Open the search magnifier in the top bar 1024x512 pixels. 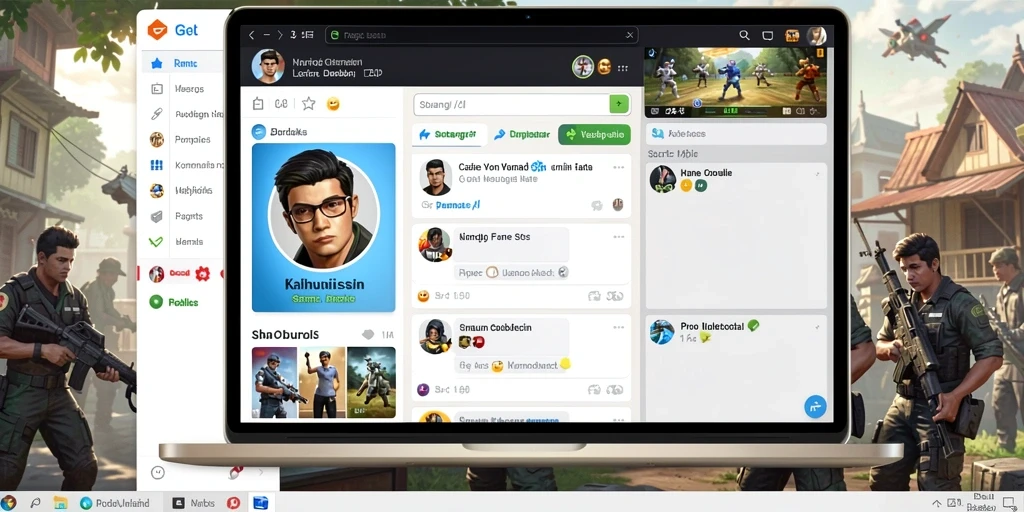744,35
